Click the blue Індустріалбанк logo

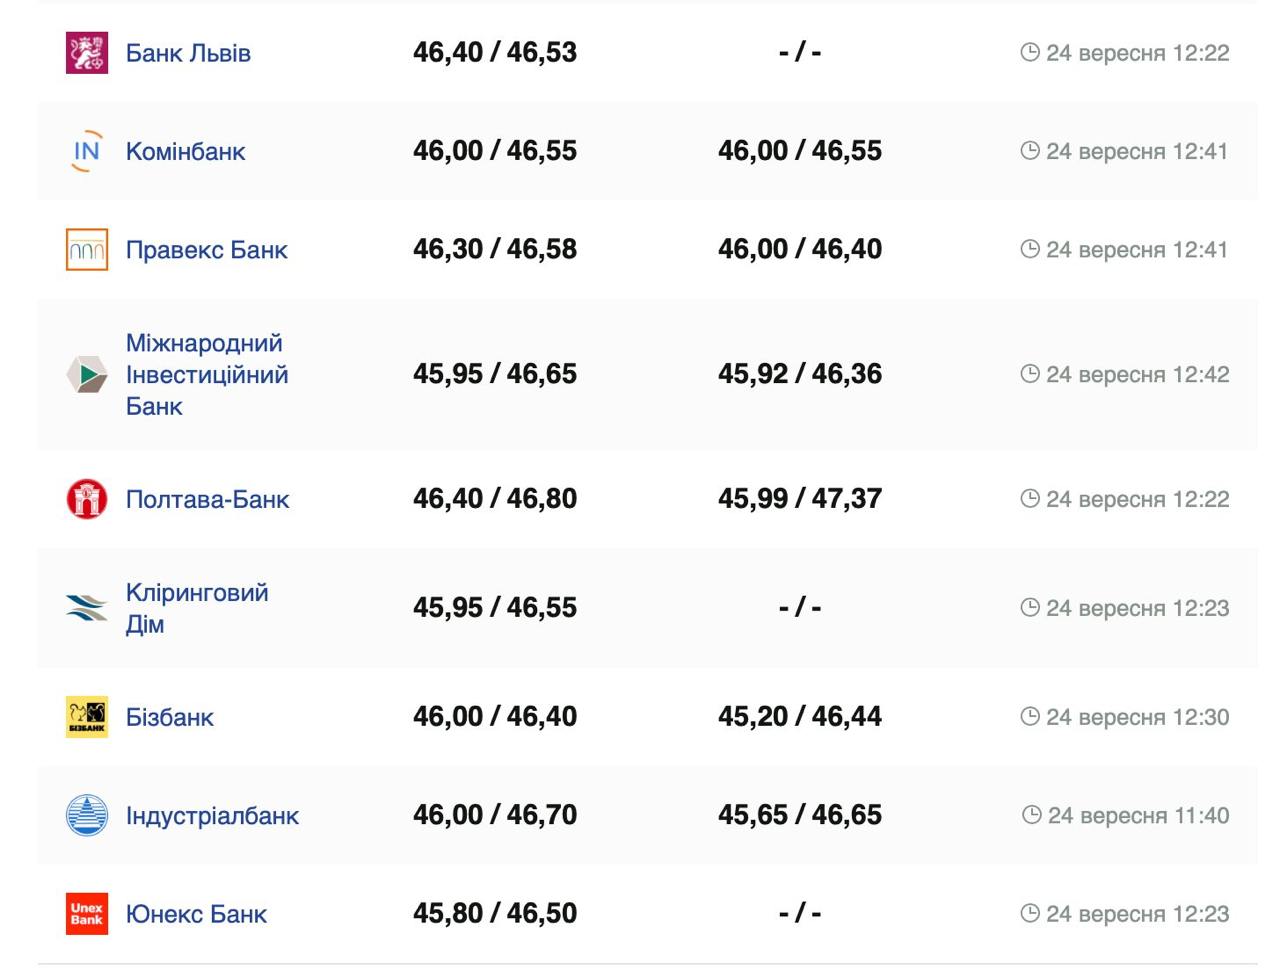[x=87, y=815]
